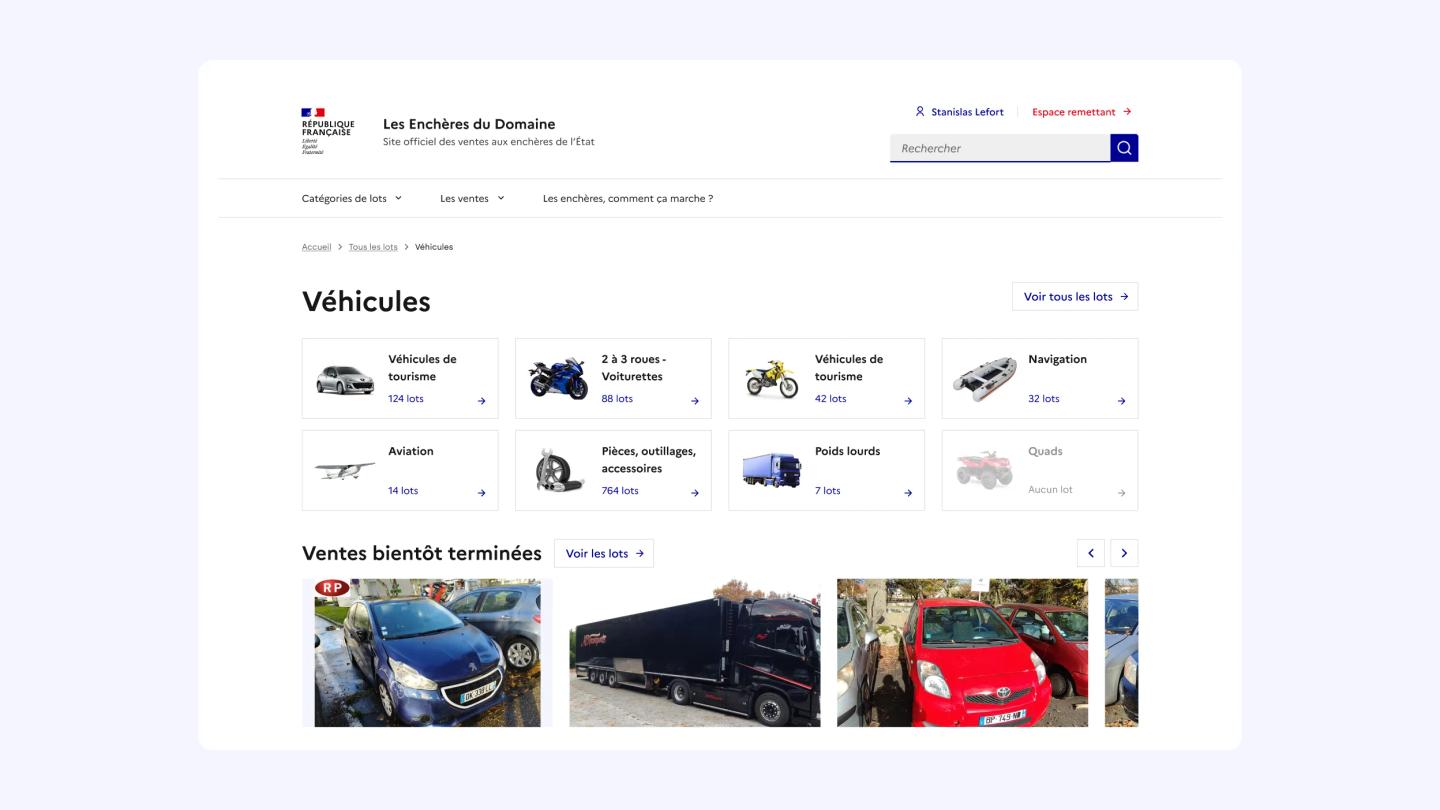Click the Aucun lot label
Screen dimensions: 1440x810
tap(1050, 490)
